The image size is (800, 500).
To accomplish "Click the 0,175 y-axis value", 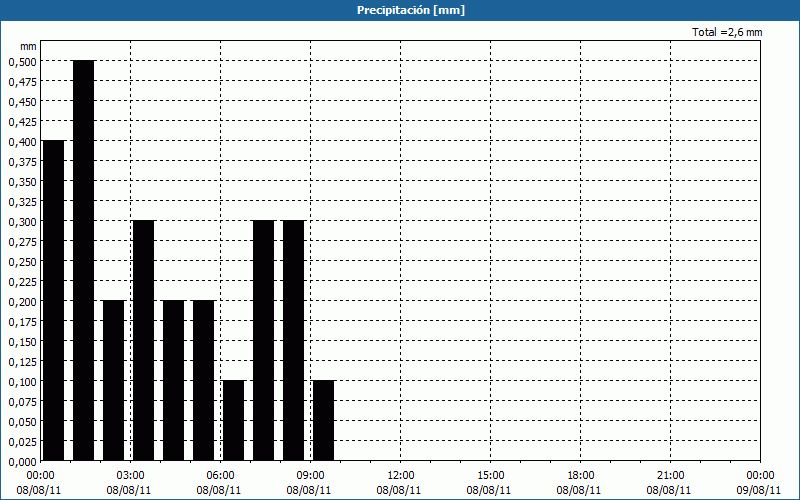I will (23, 322).
